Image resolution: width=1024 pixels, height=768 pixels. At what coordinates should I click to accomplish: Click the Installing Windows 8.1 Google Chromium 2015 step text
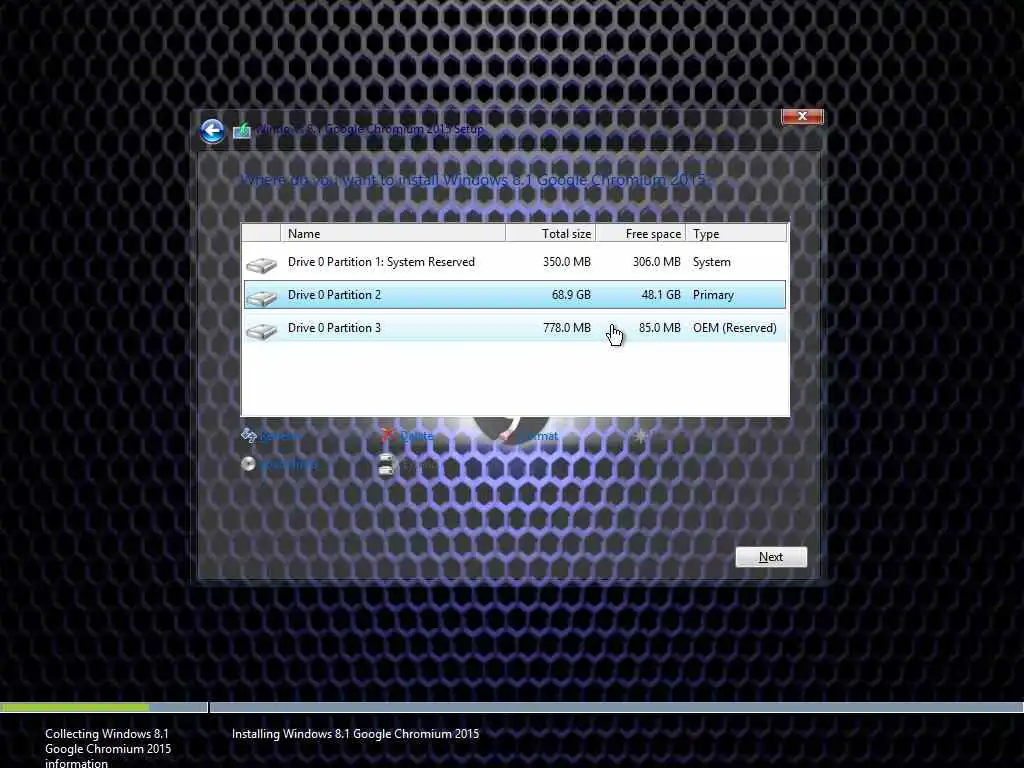(x=355, y=734)
